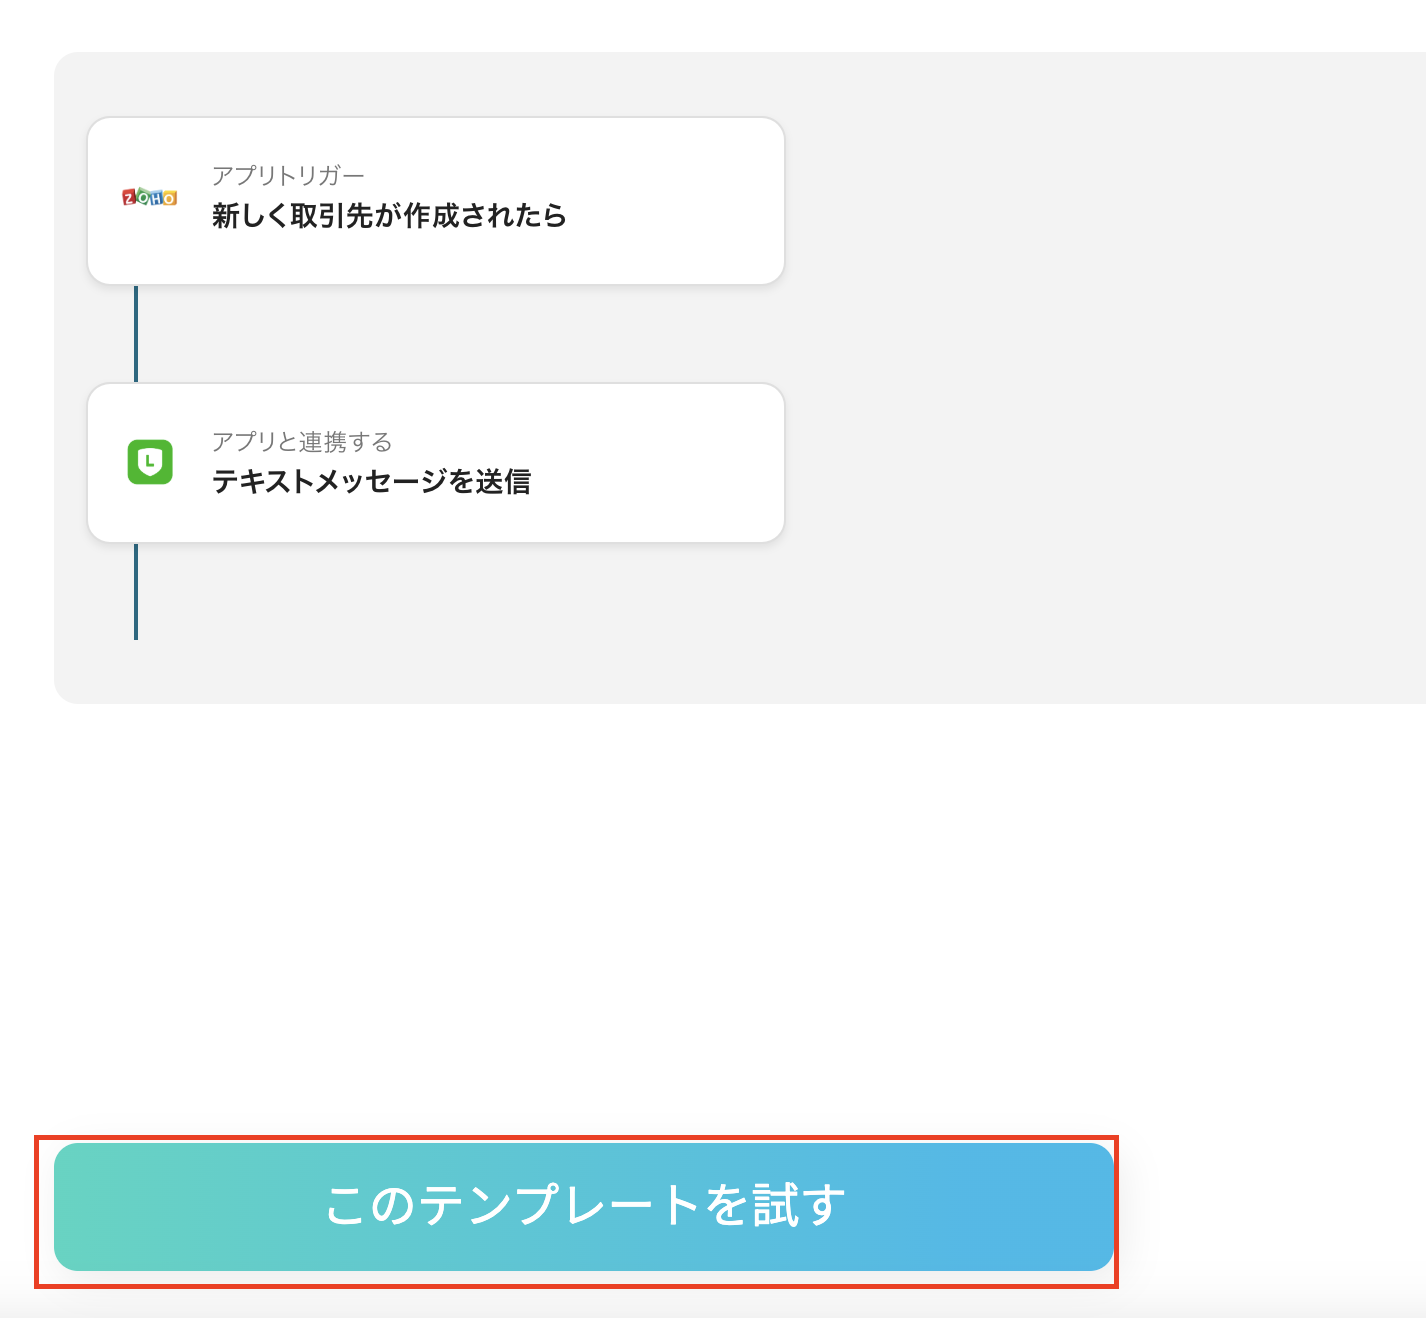1426x1318 pixels.
Task: Click the red Z block in Zoho logo
Action: point(129,198)
